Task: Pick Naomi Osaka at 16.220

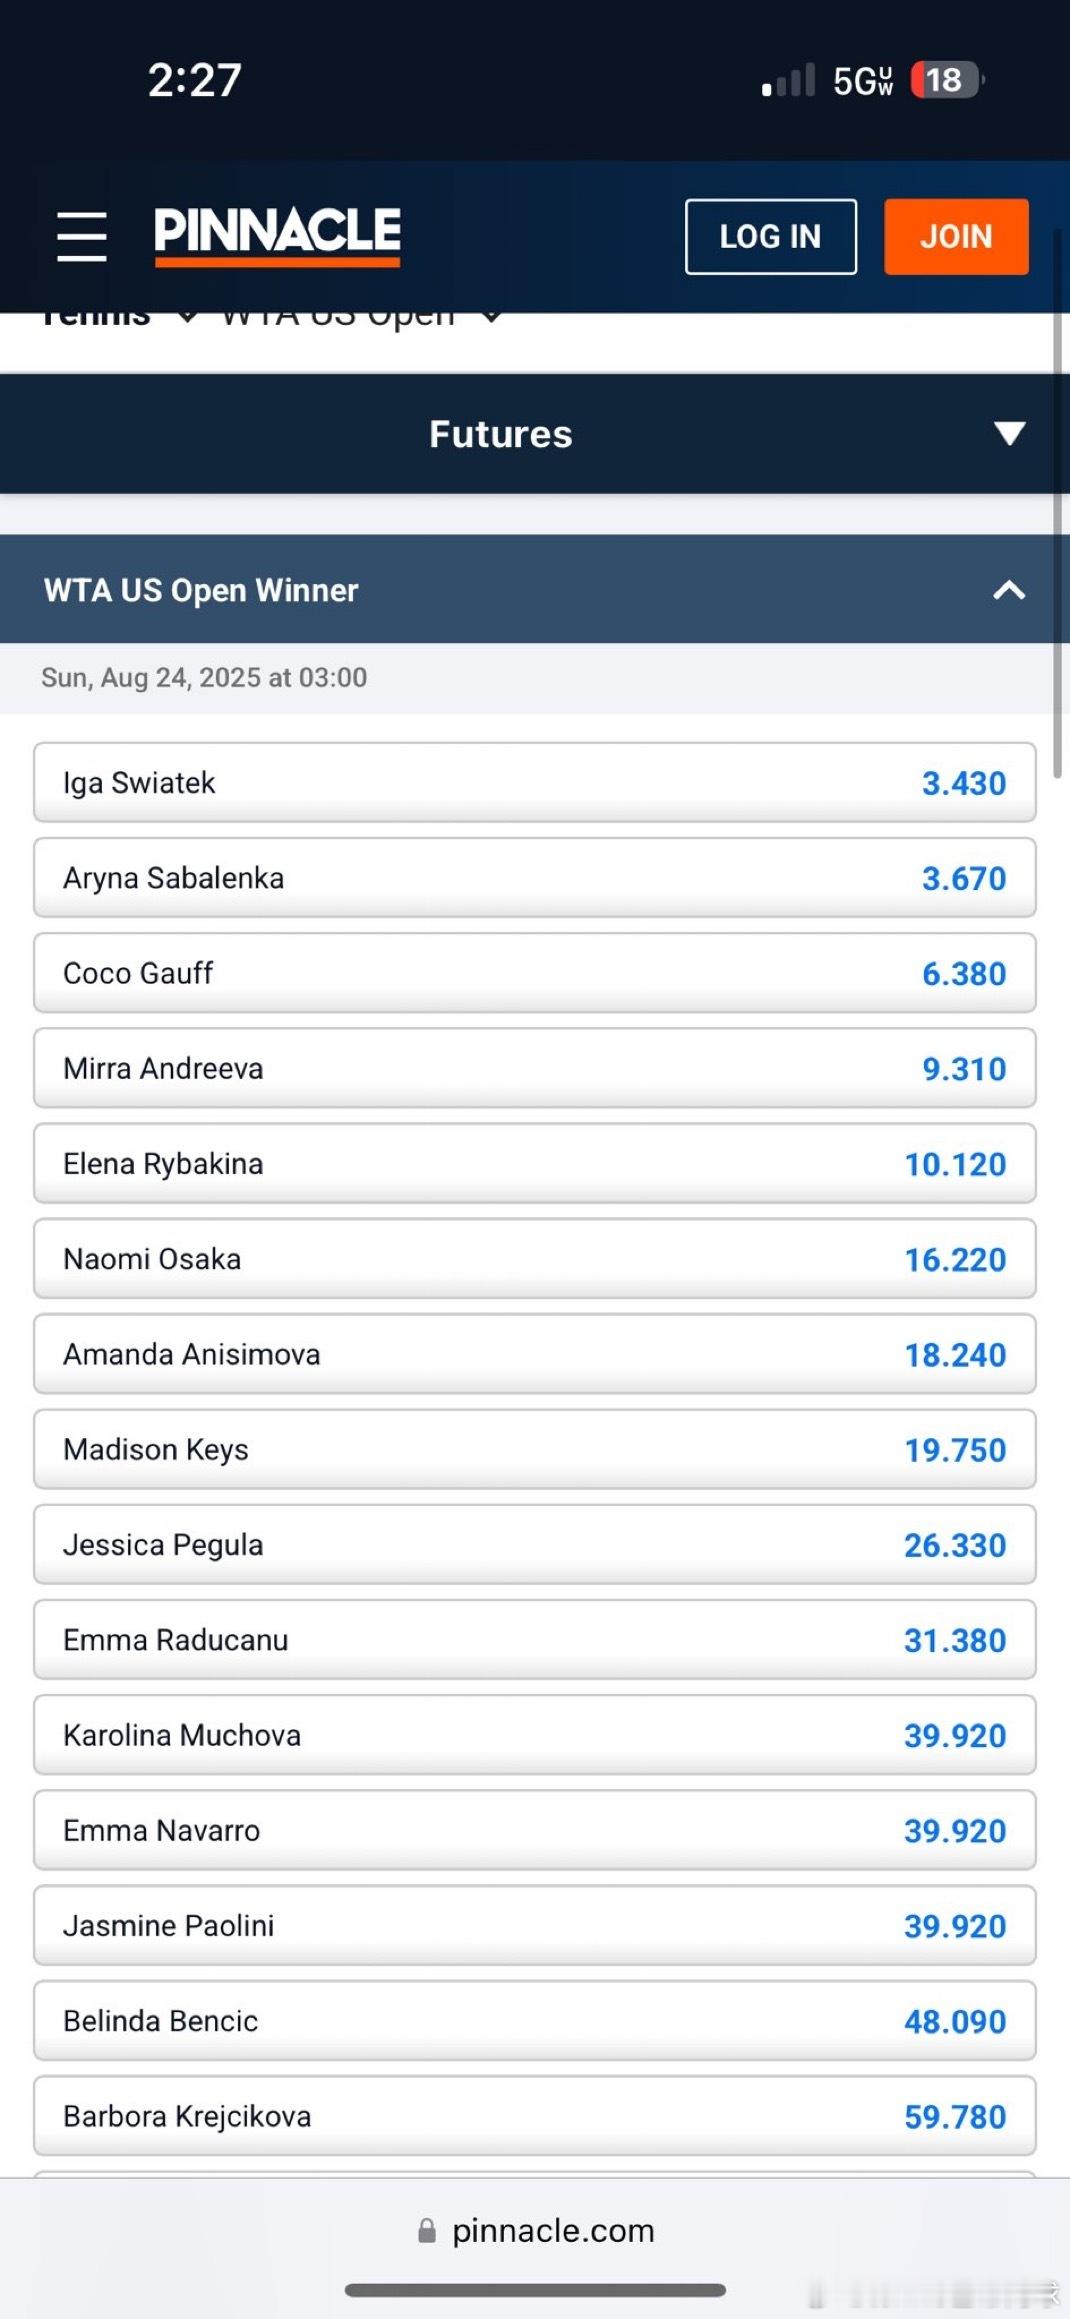Action: click(534, 1258)
